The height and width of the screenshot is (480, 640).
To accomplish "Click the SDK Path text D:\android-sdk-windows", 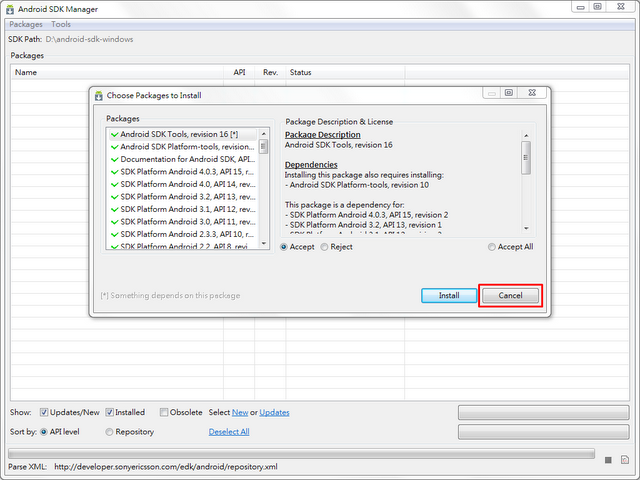I will pyautogui.click(x=89, y=39).
